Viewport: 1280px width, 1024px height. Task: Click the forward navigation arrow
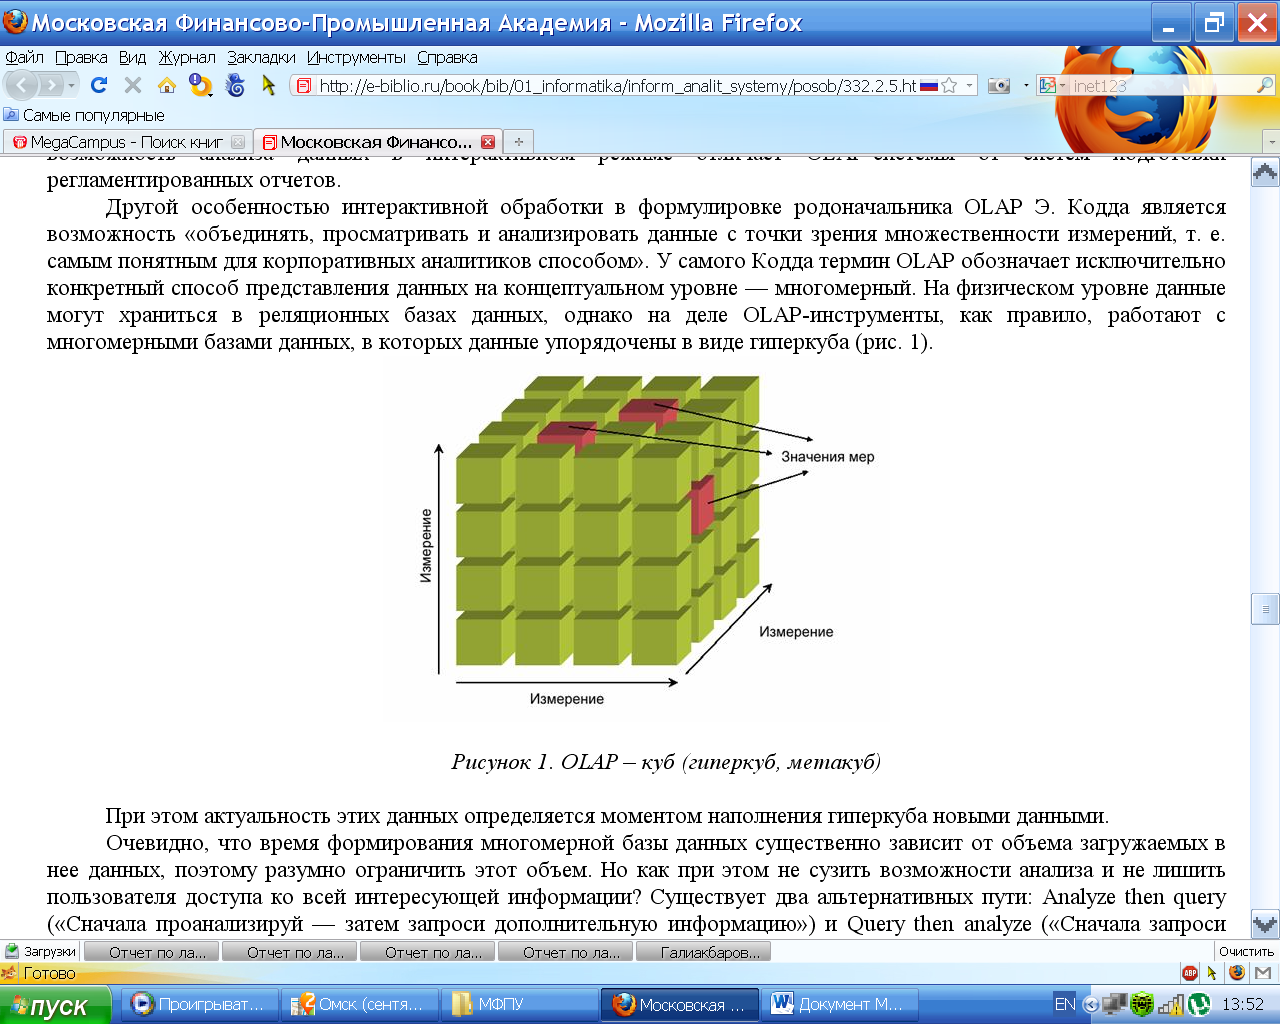pyautogui.click(x=51, y=86)
